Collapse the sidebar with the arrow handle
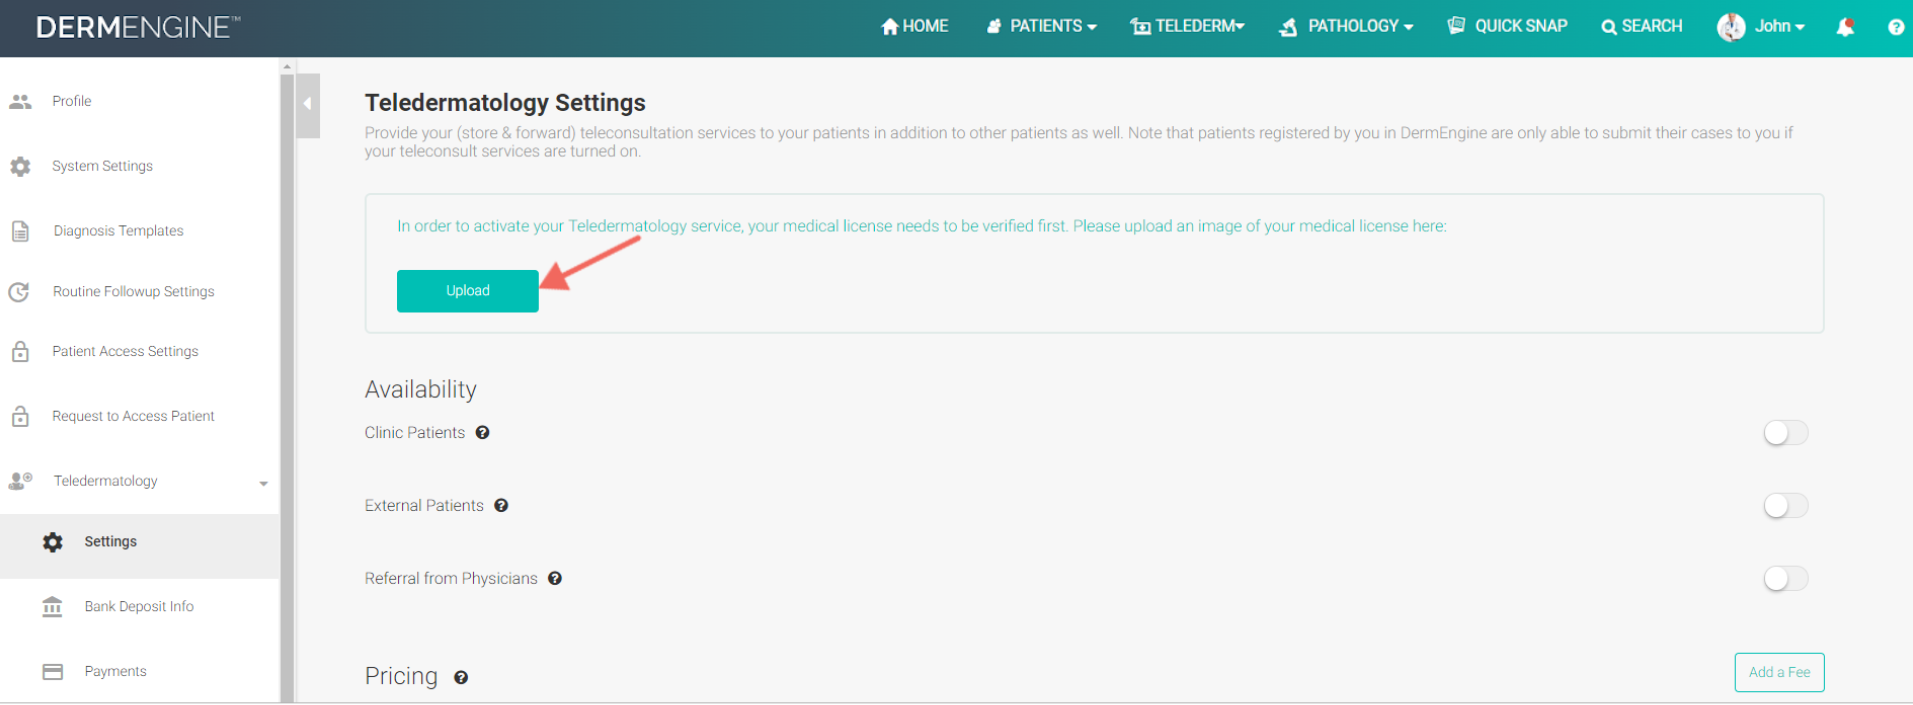Image resolution: width=1913 pixels, height=705 pixels. click(x=308, y=104)
